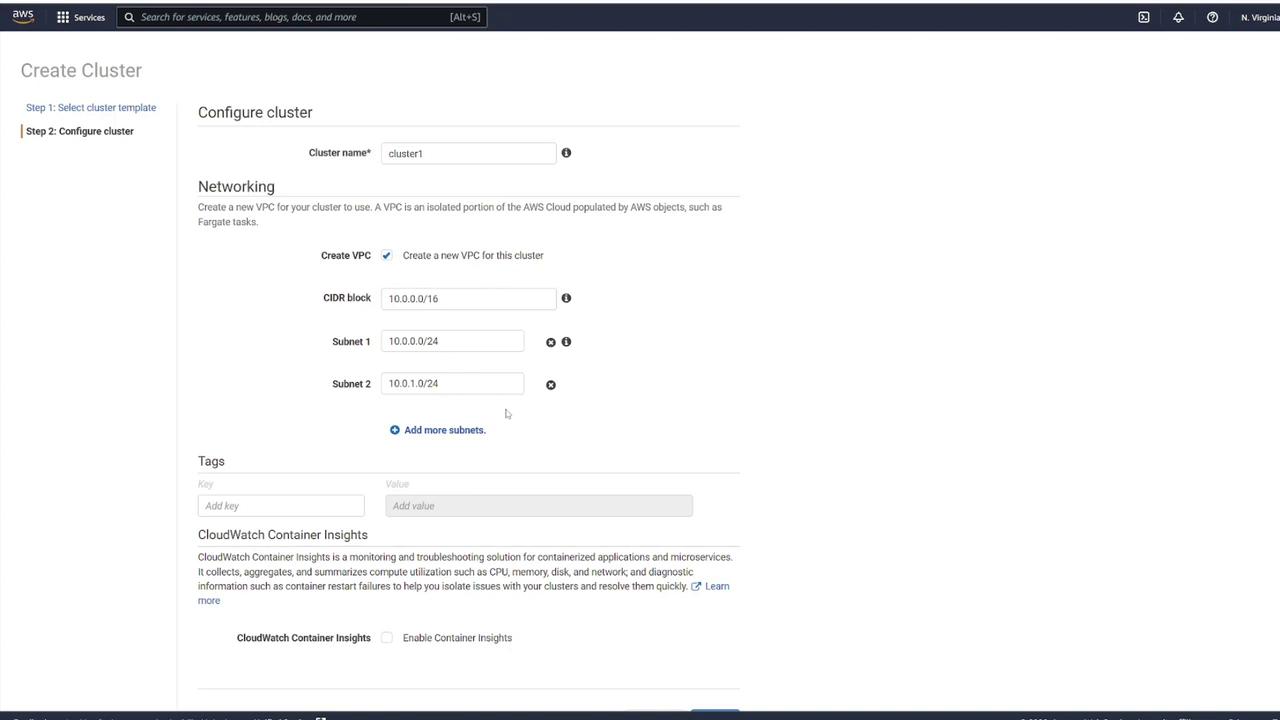Click the Create Cluster page heading
Screen dimensions: 1280x720
click(81, 70)
